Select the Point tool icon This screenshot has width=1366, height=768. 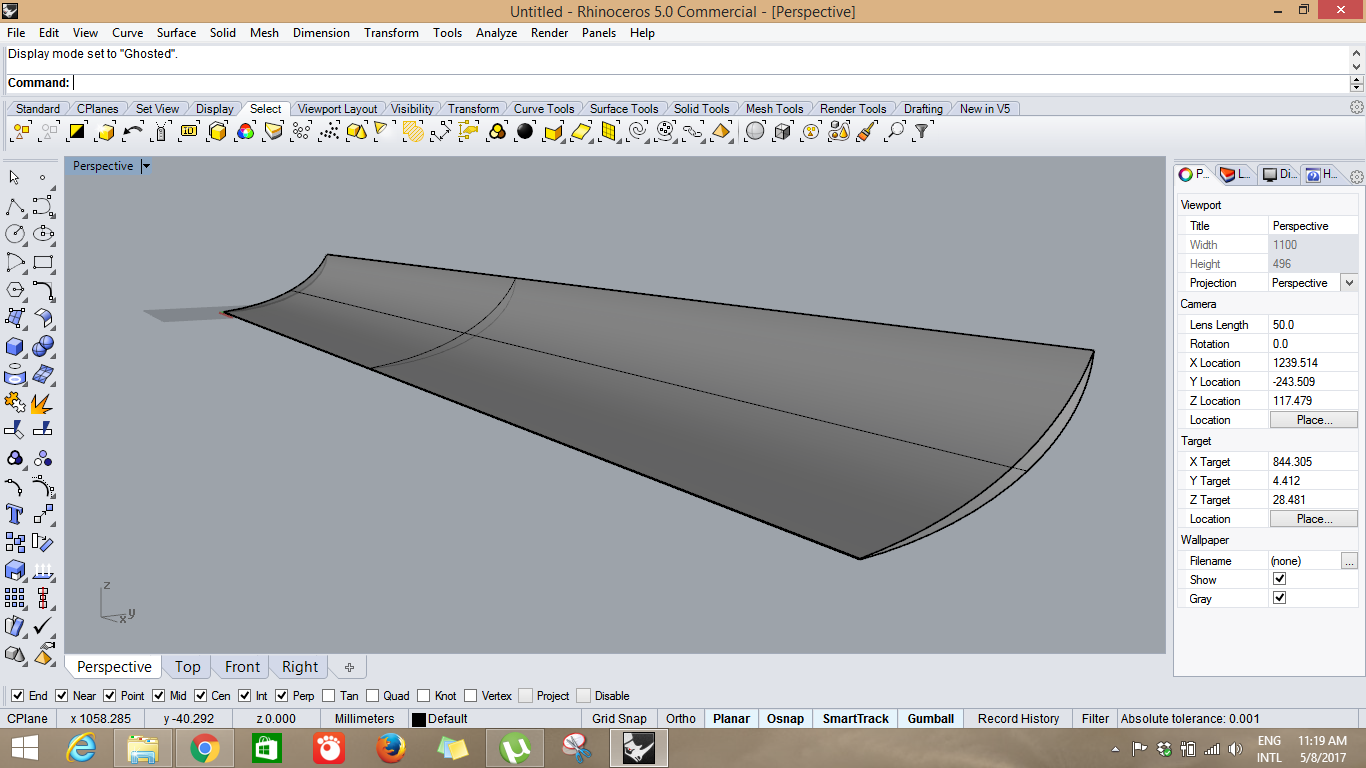(x=43, y=178)
